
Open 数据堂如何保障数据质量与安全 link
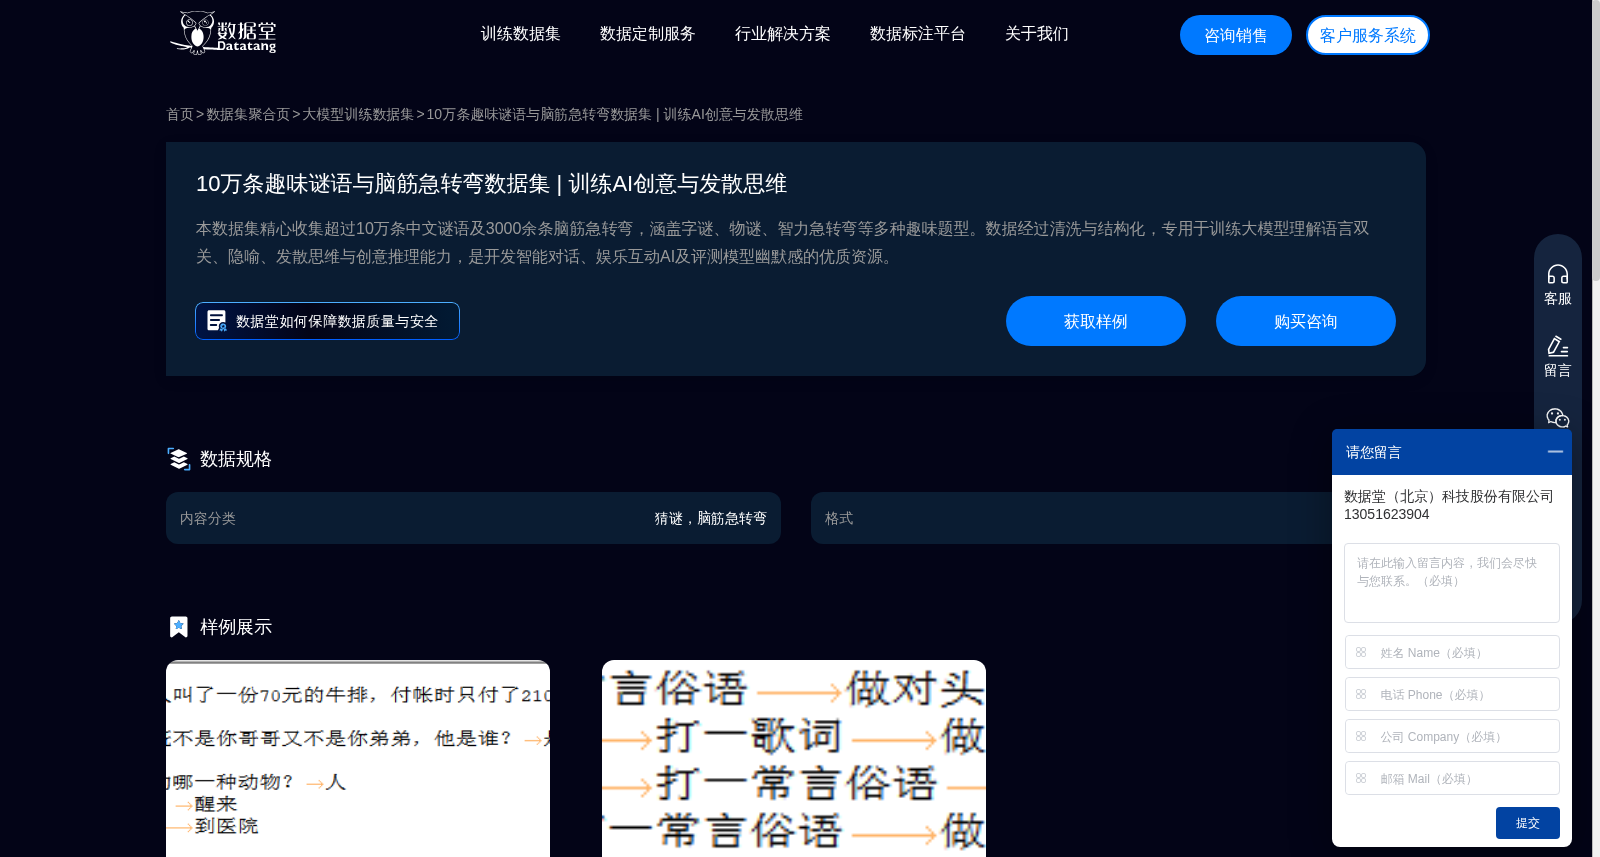pyautogui.click(x=327, y=321)
